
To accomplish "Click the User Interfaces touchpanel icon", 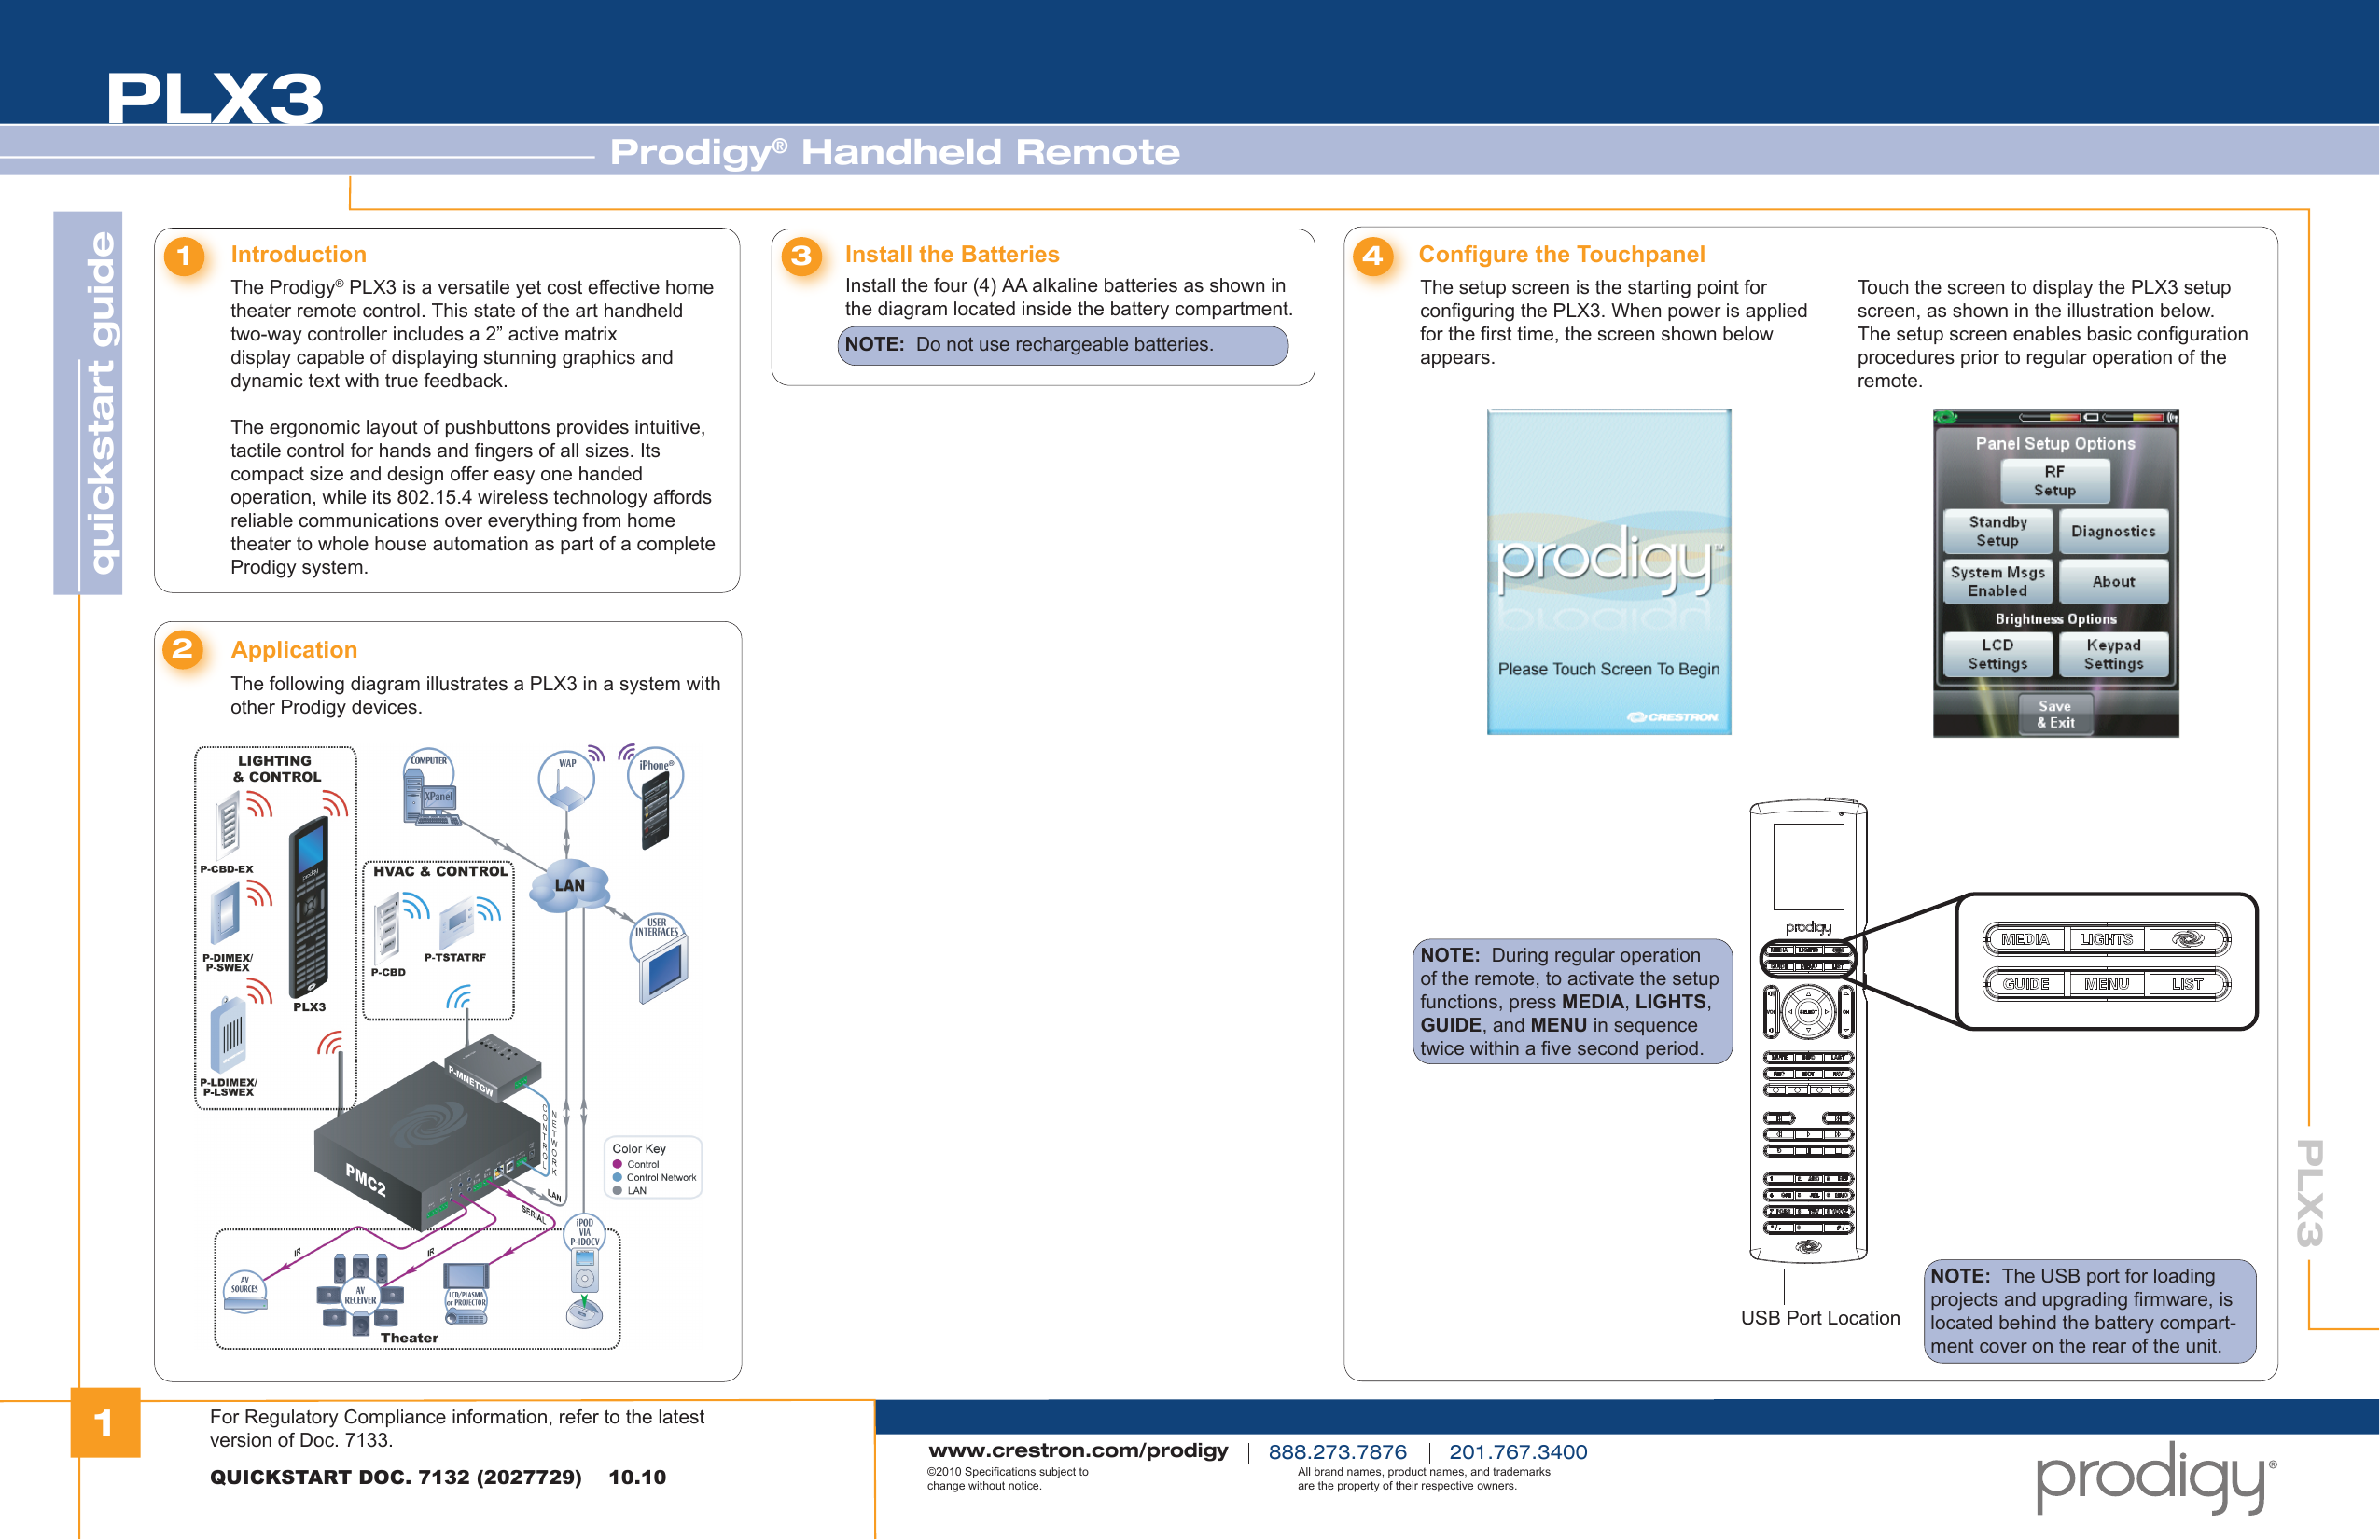I will click(659, 958).
